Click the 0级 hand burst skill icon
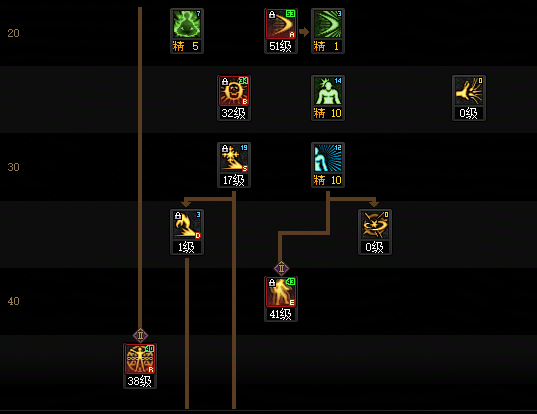 [x=469, y=91]
